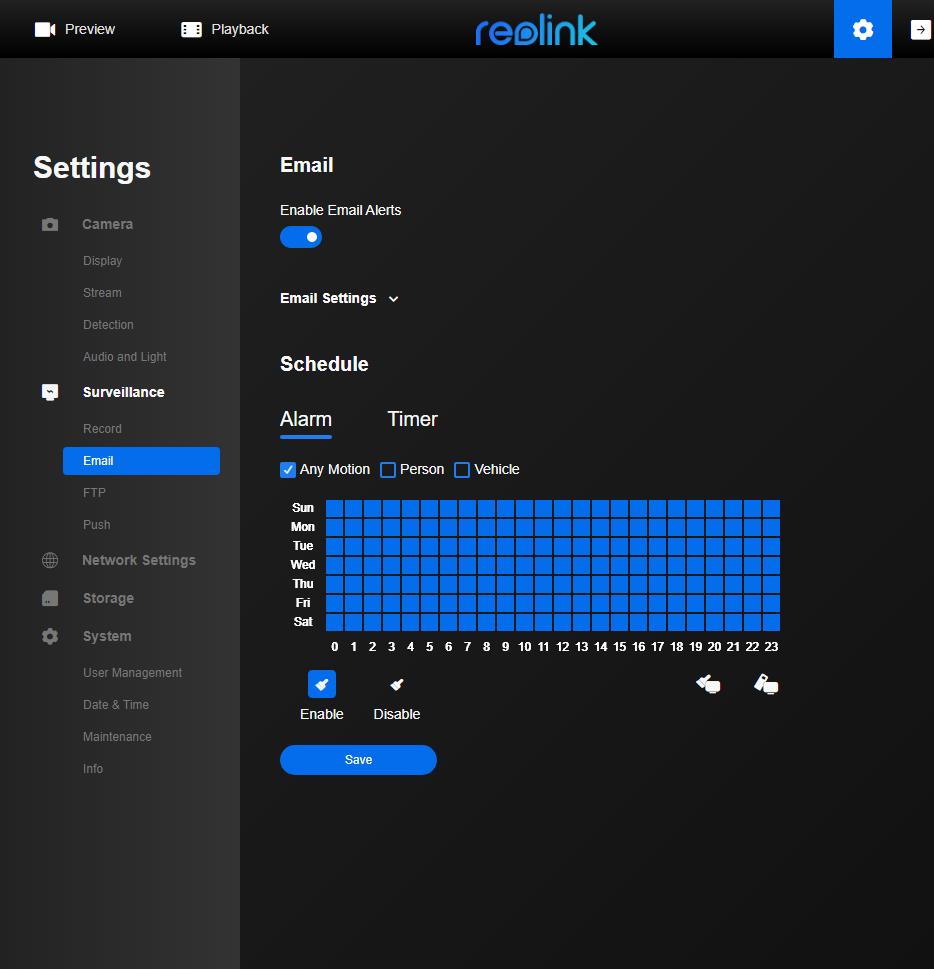Expand Network Settings in the sidebar
The image size is (934, 969).
point(138,560)
